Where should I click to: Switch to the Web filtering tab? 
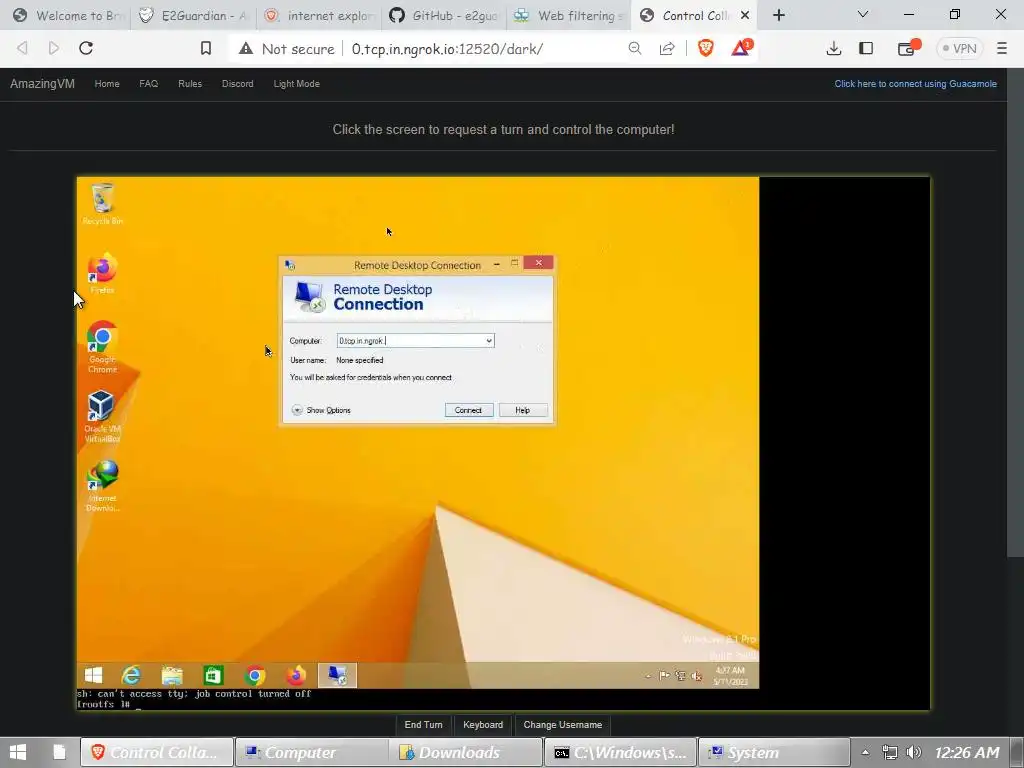(569, 15)
